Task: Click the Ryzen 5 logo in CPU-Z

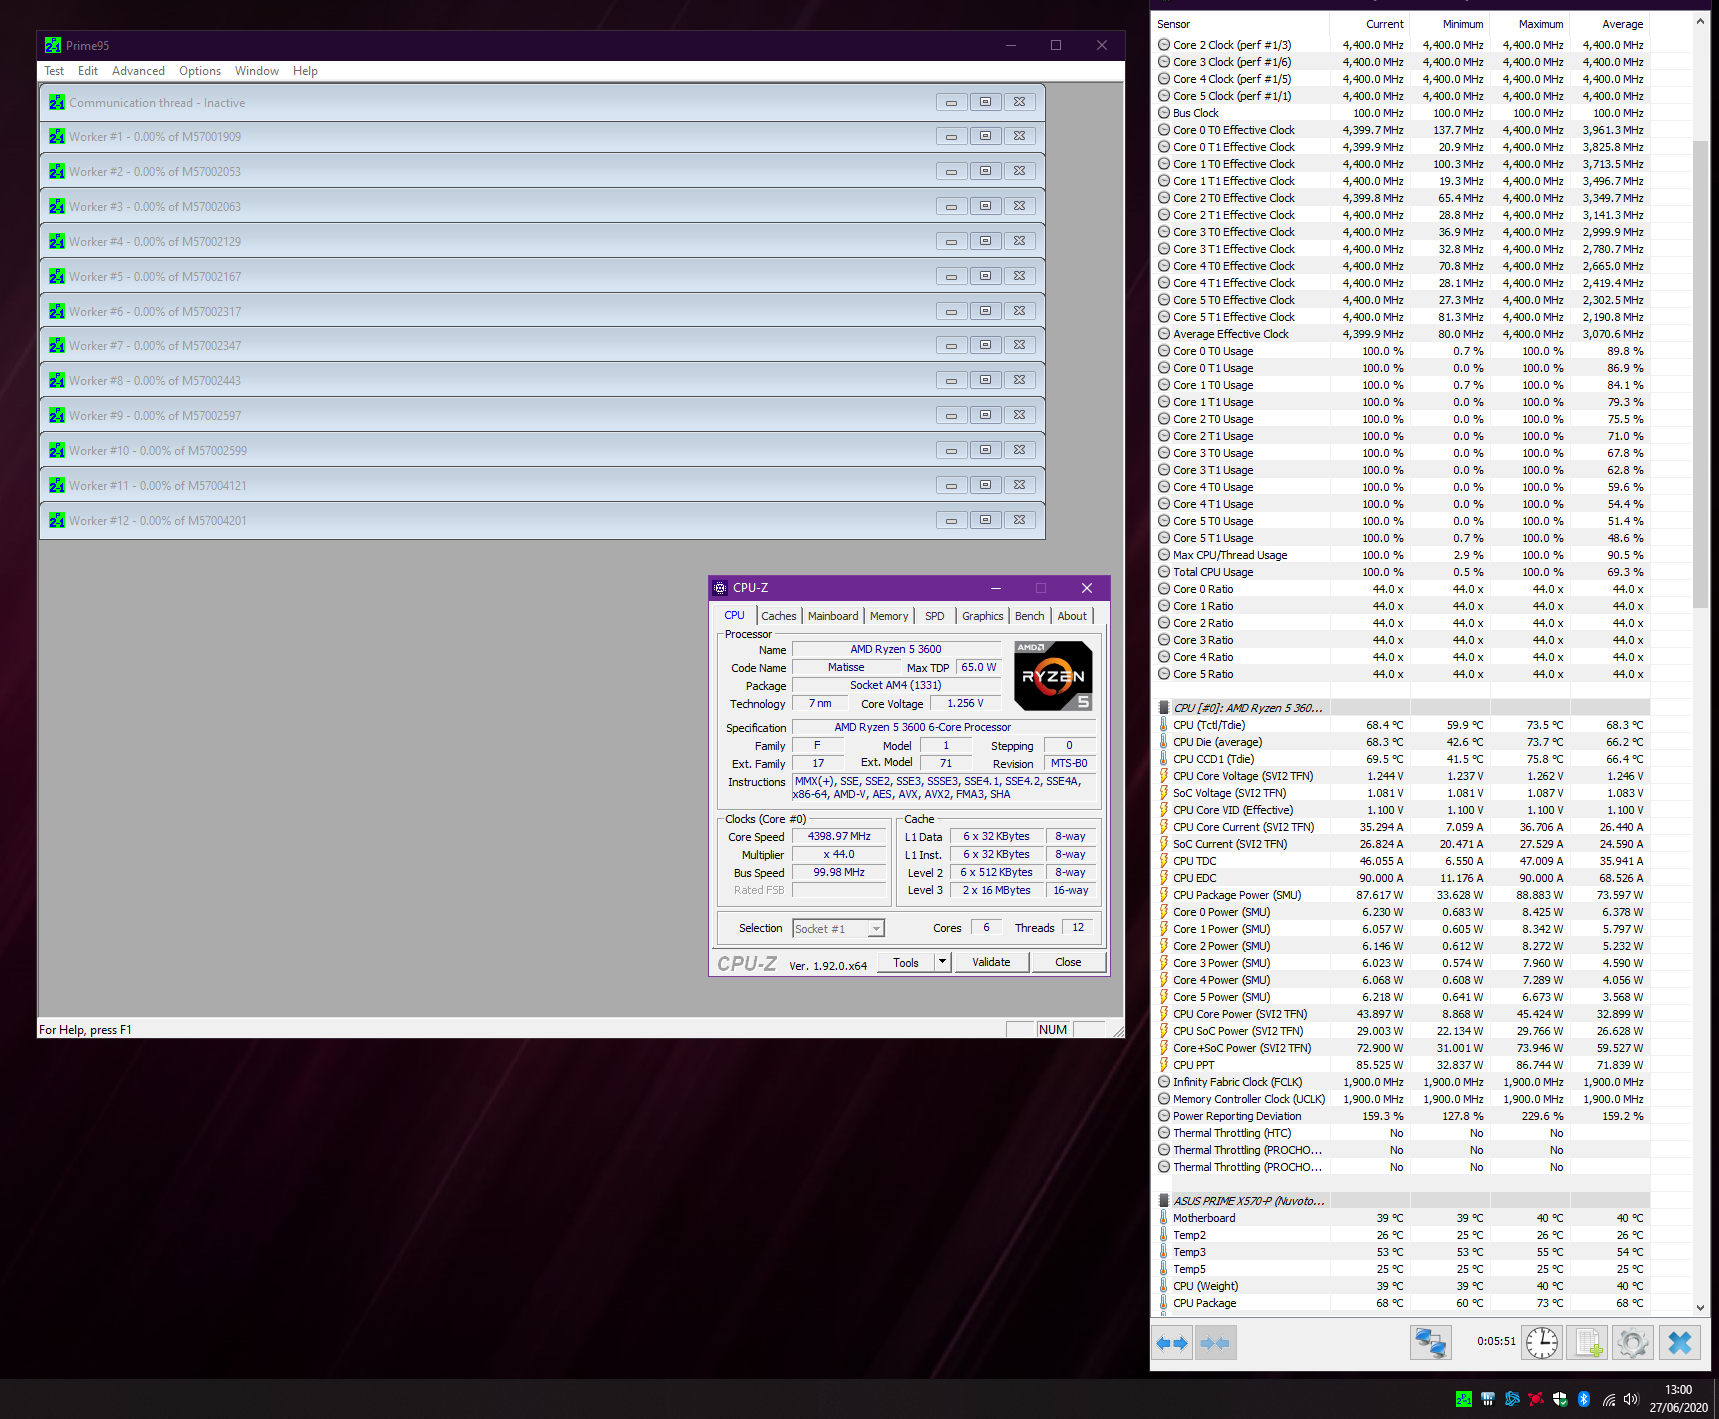Action: point(1053,676)
